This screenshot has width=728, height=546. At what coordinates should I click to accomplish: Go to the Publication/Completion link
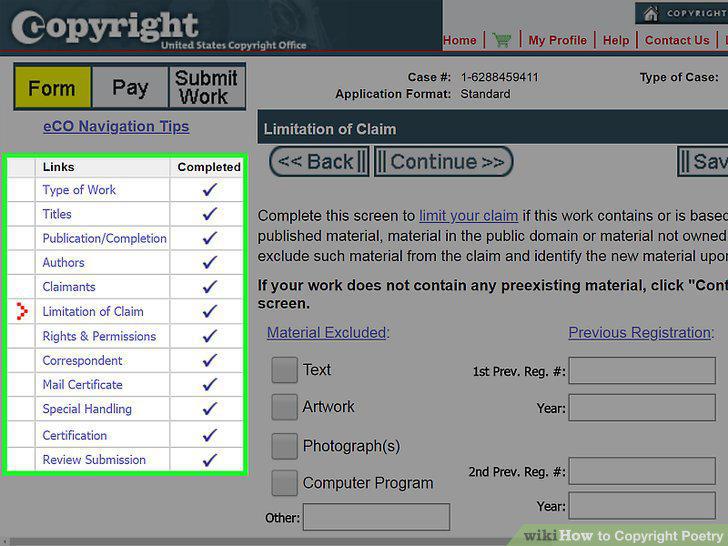[x=104, y=238]
